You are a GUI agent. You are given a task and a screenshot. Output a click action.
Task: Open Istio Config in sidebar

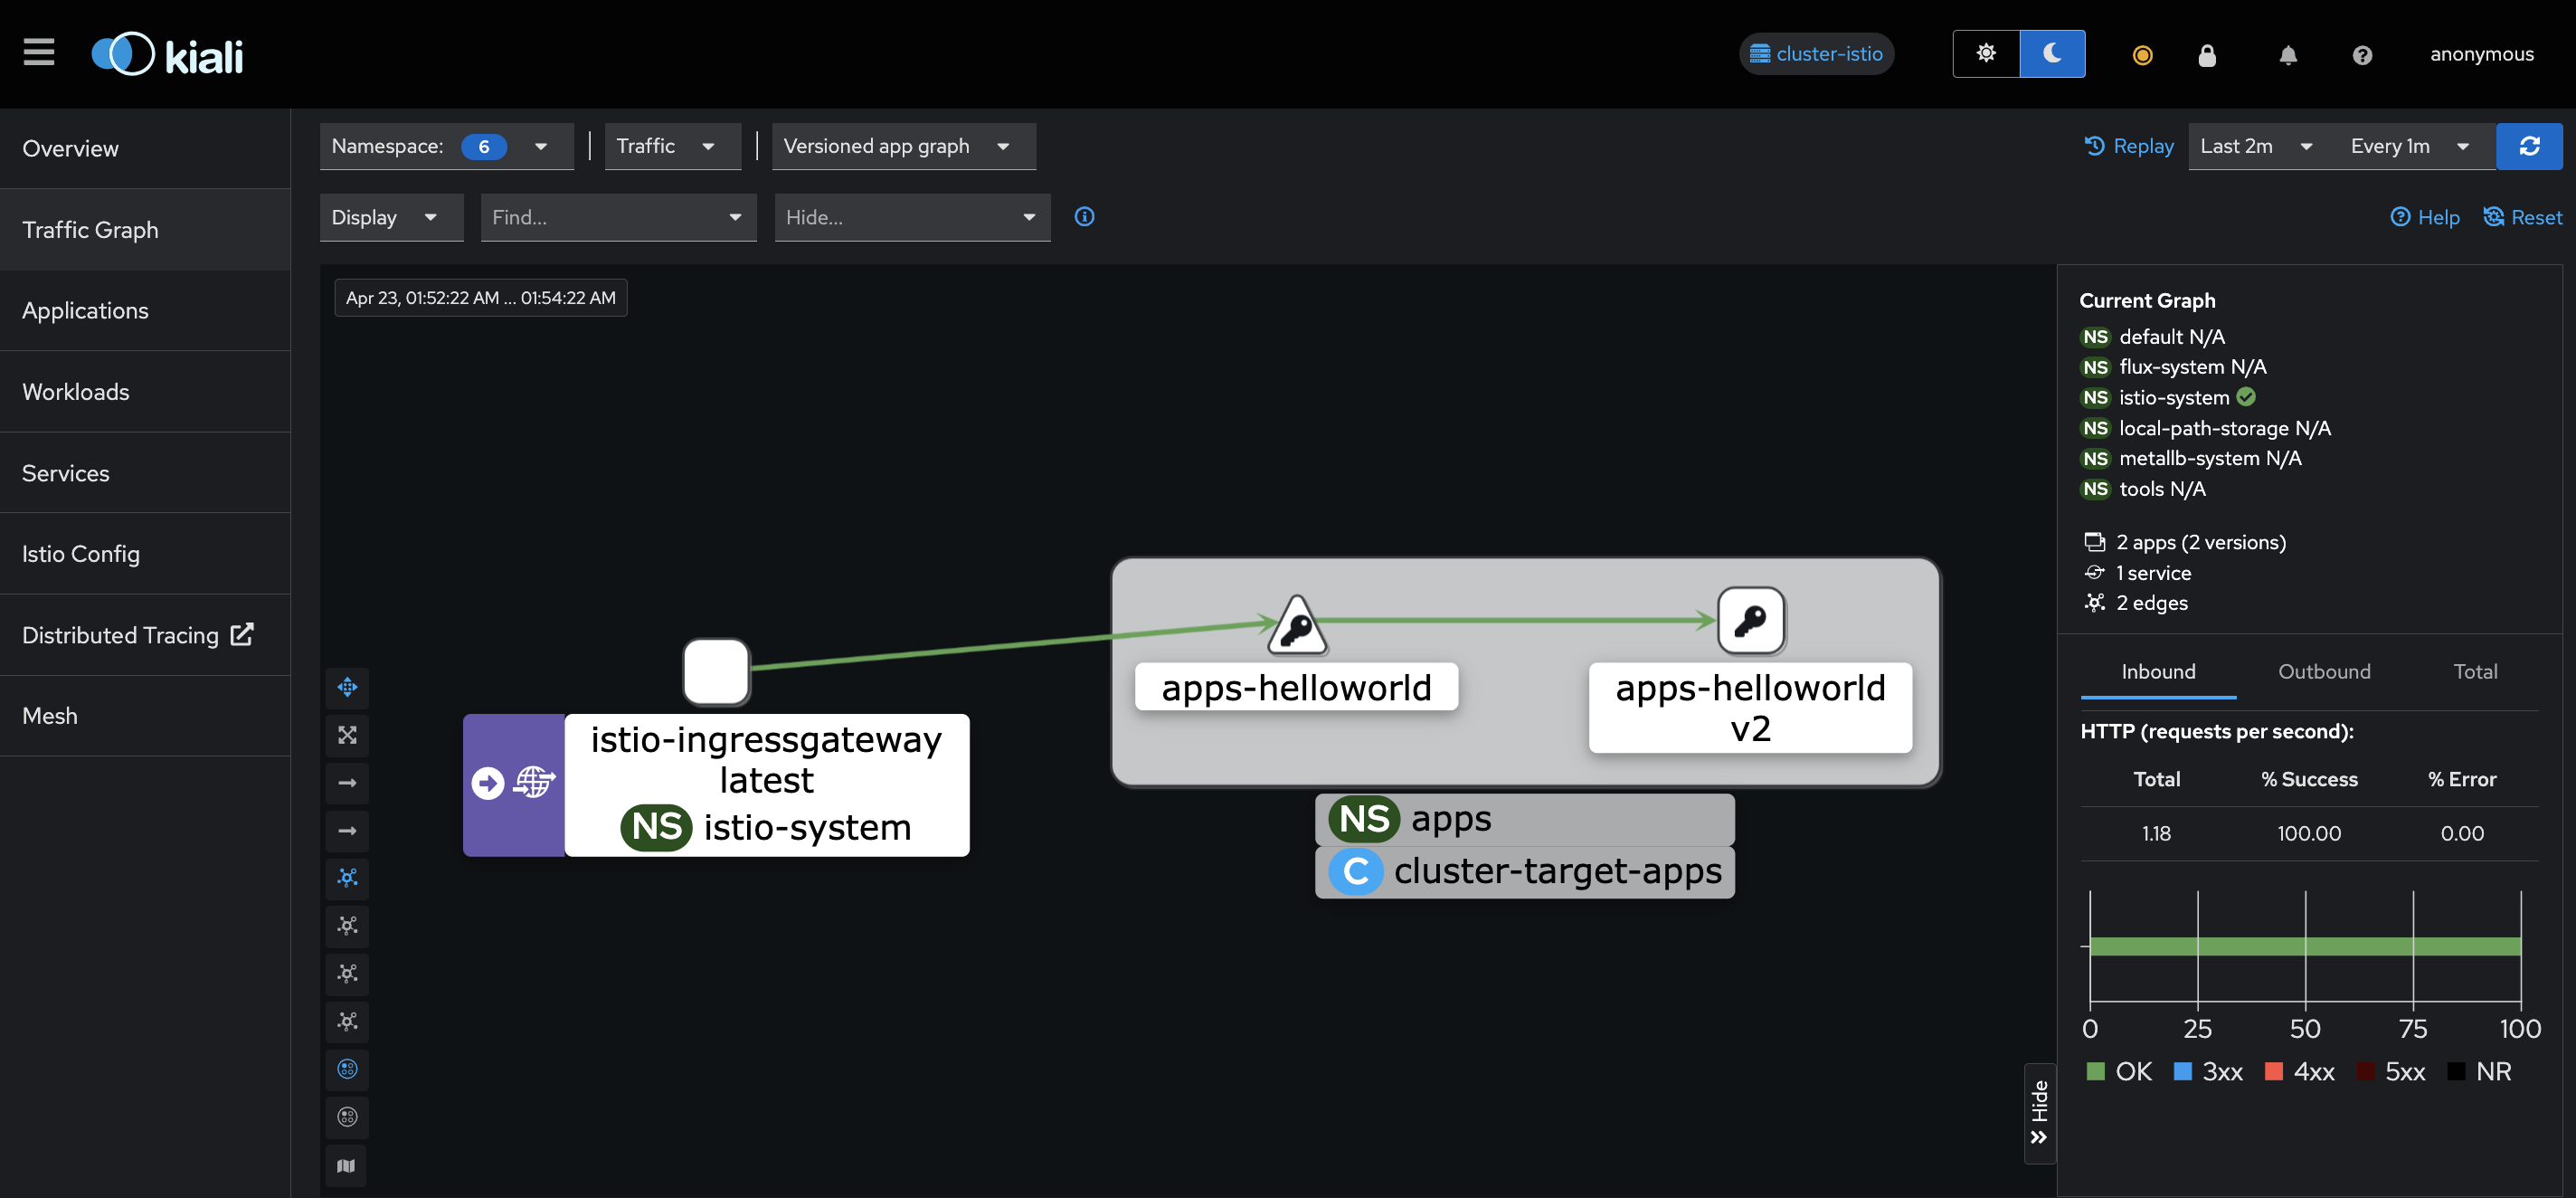81,553
